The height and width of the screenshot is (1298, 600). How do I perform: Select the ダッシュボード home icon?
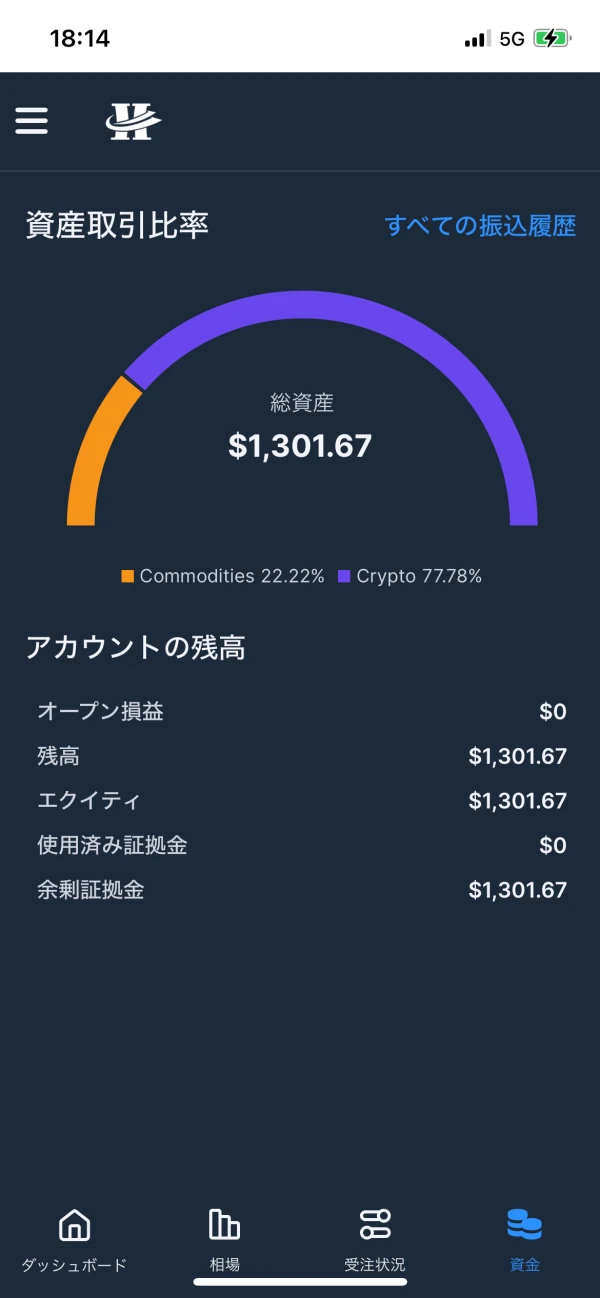pyautogui.click(x=73, y=1224)
